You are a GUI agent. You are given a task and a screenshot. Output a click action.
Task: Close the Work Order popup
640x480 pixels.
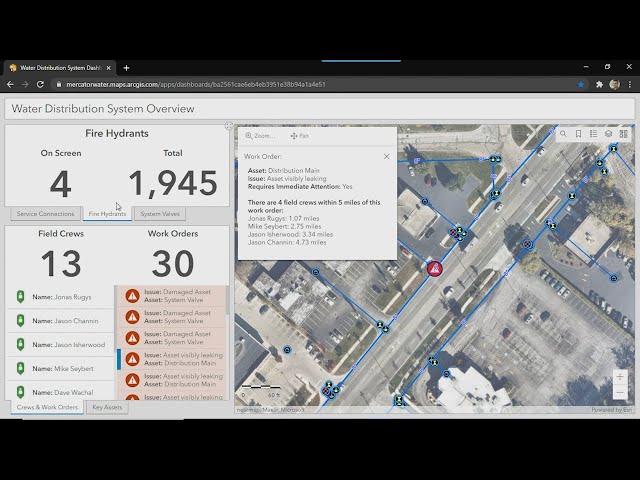(x=387, y=157)
